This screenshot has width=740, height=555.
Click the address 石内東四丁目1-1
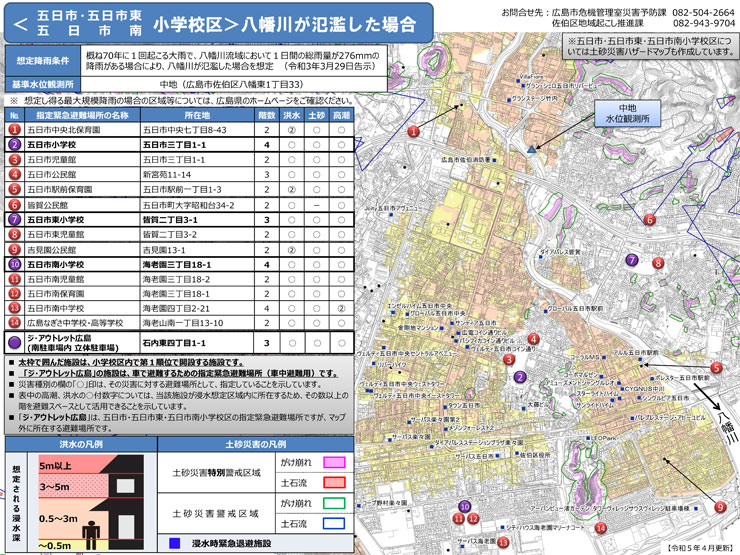[174, 343]
